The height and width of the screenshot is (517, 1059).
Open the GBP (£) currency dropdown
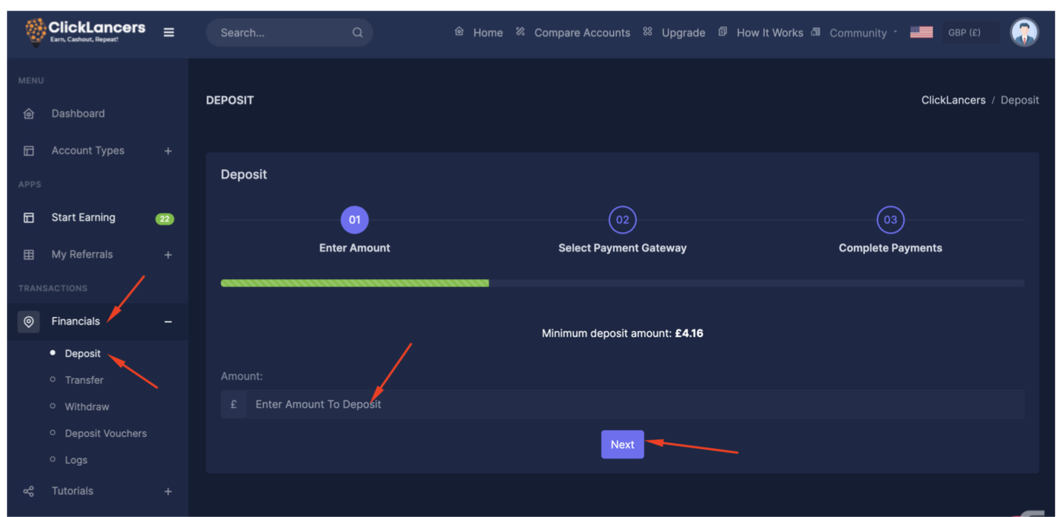(x=968, y=33)
